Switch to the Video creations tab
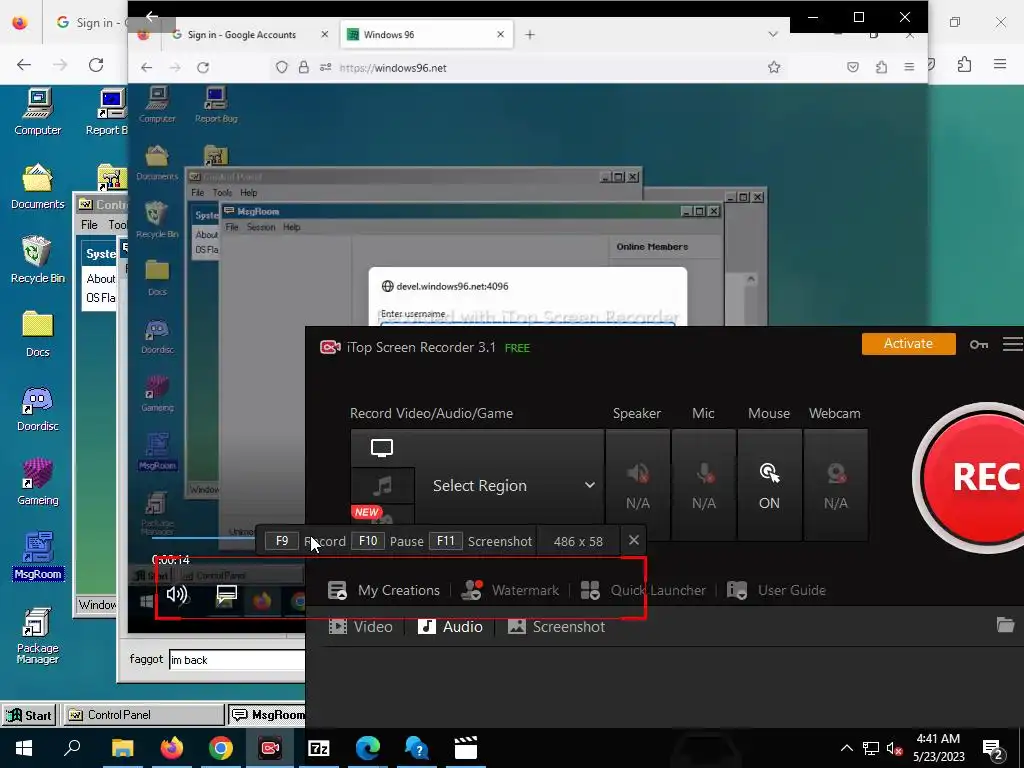 click(x=360, y=627)
